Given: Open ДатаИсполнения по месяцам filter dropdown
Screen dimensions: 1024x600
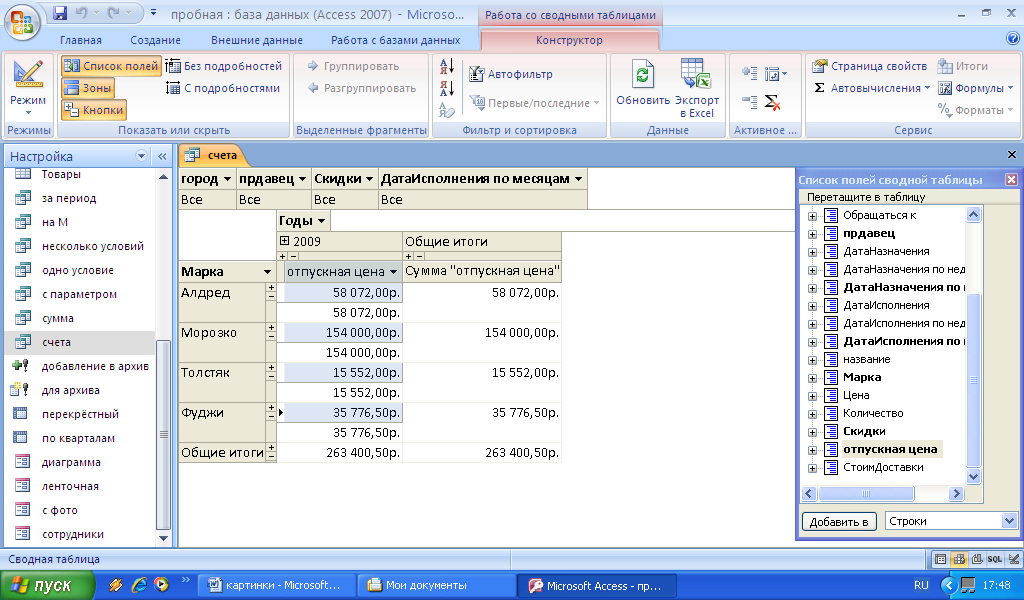Looking at the screenshot, I should 579,179.
